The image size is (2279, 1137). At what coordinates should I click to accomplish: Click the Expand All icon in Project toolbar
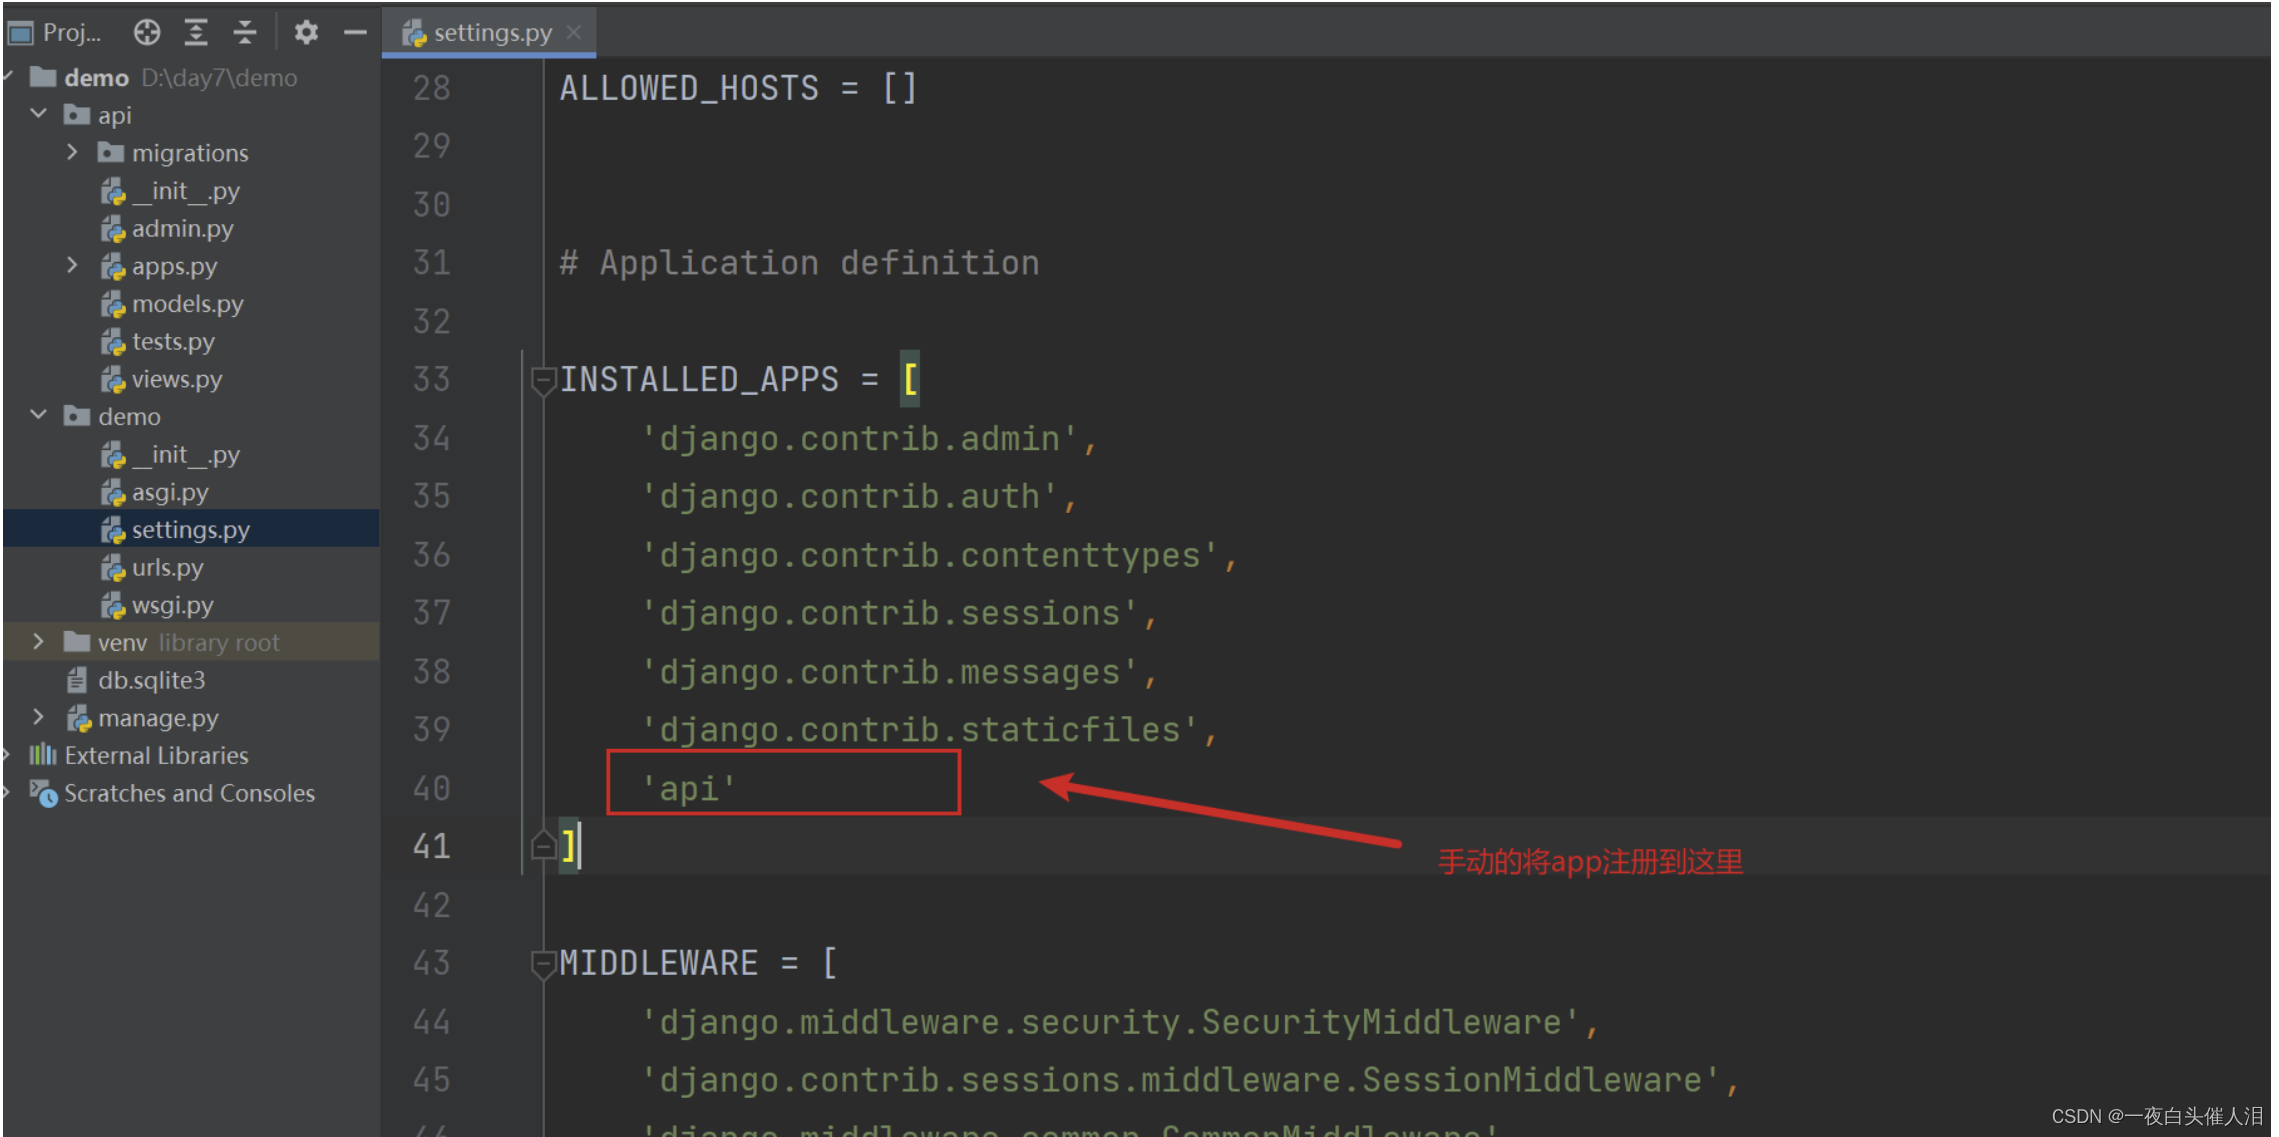(x=196, y=33)
